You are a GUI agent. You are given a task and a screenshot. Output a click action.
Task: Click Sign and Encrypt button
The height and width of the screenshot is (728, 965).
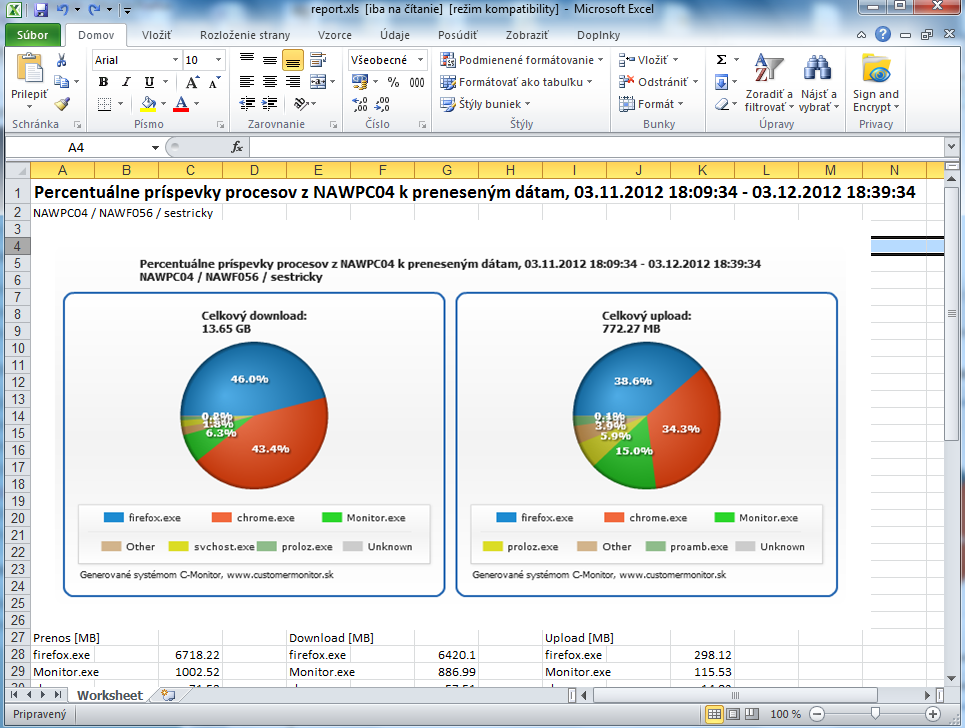(876, 83)
